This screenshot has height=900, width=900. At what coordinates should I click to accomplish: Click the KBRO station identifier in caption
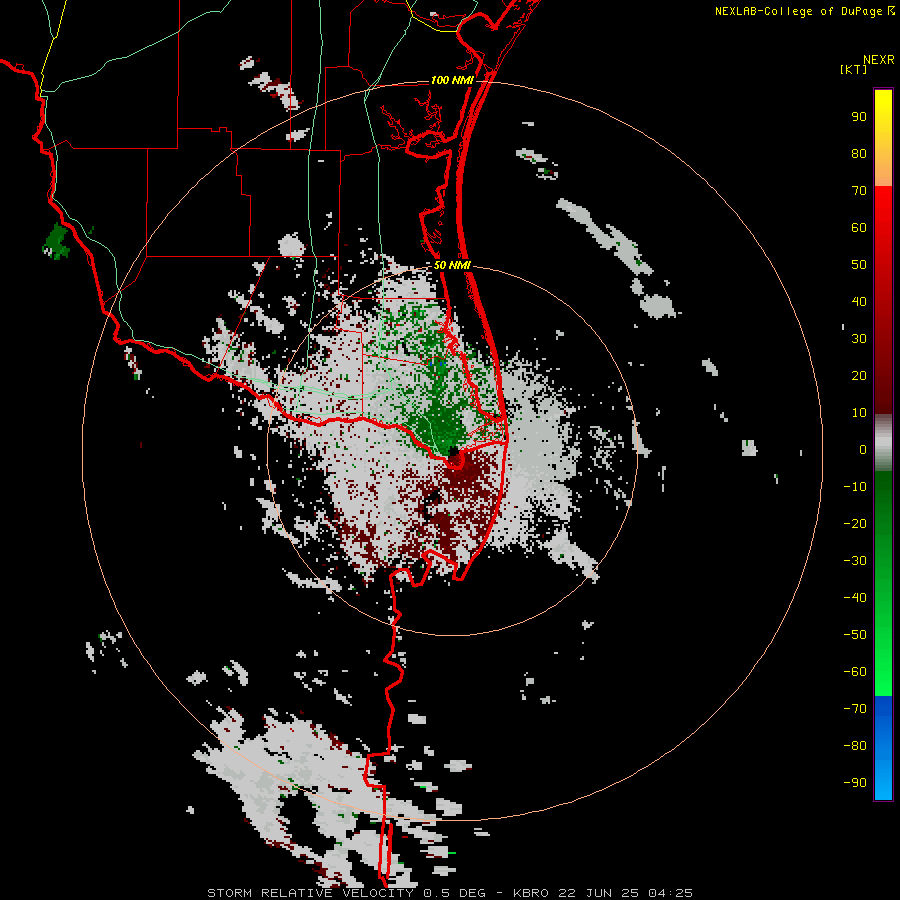(531, 893)
